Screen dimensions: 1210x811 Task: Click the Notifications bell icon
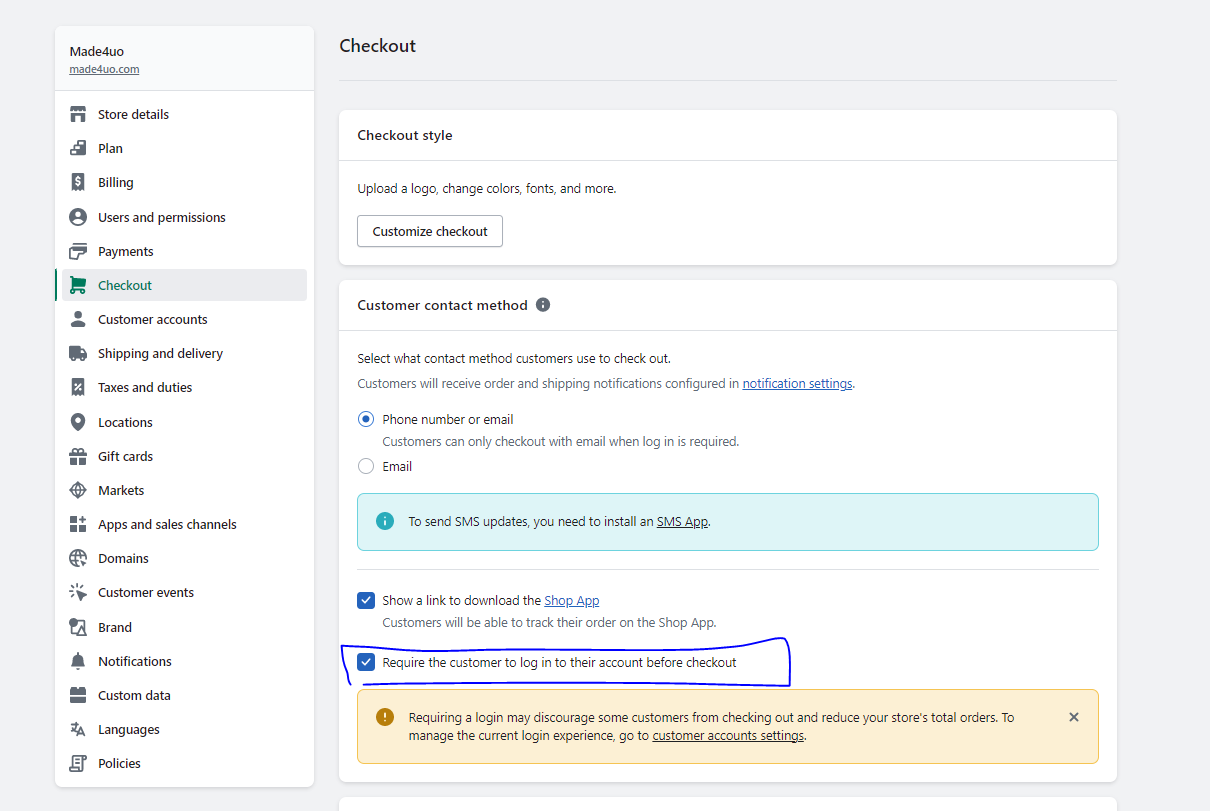coord(78,661)
